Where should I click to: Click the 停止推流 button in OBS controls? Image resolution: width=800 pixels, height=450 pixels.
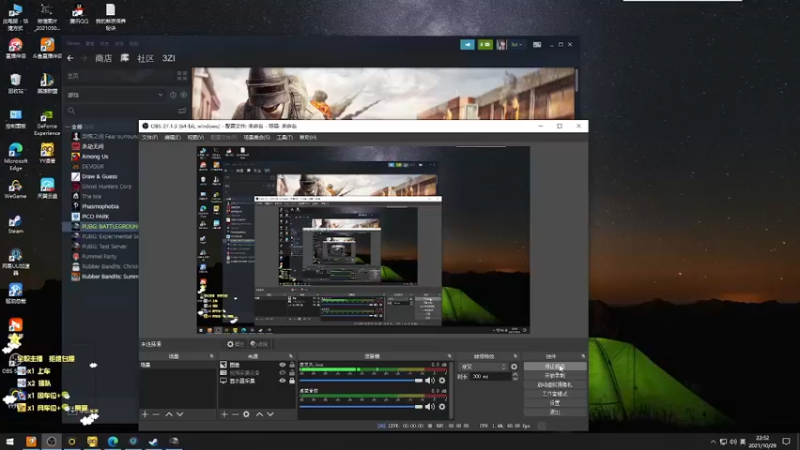pos(555,366)
